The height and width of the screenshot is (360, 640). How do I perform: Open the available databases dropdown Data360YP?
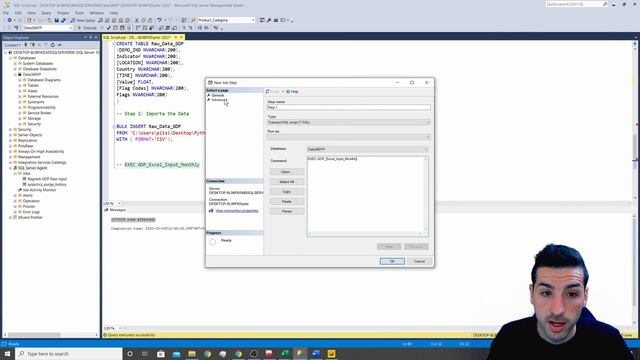pyautogui.click(x=47, y=28)
